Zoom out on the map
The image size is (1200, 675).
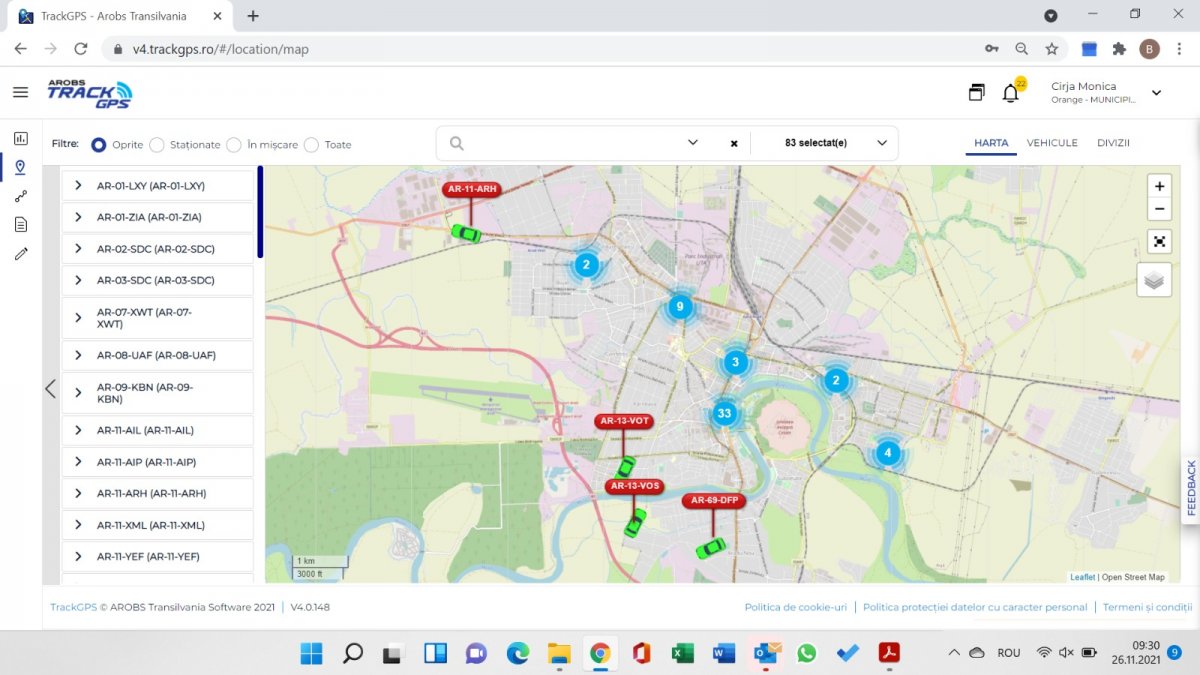coord(1159,209)
